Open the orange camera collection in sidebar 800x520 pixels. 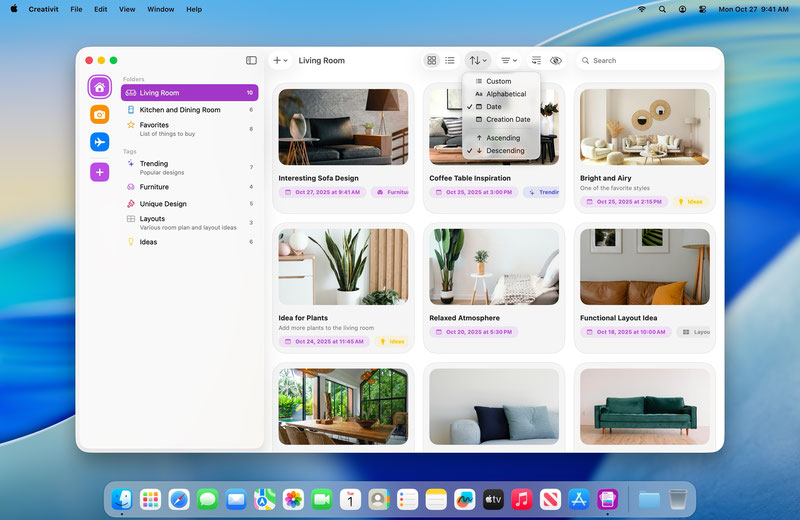click(x=100, y=115)
